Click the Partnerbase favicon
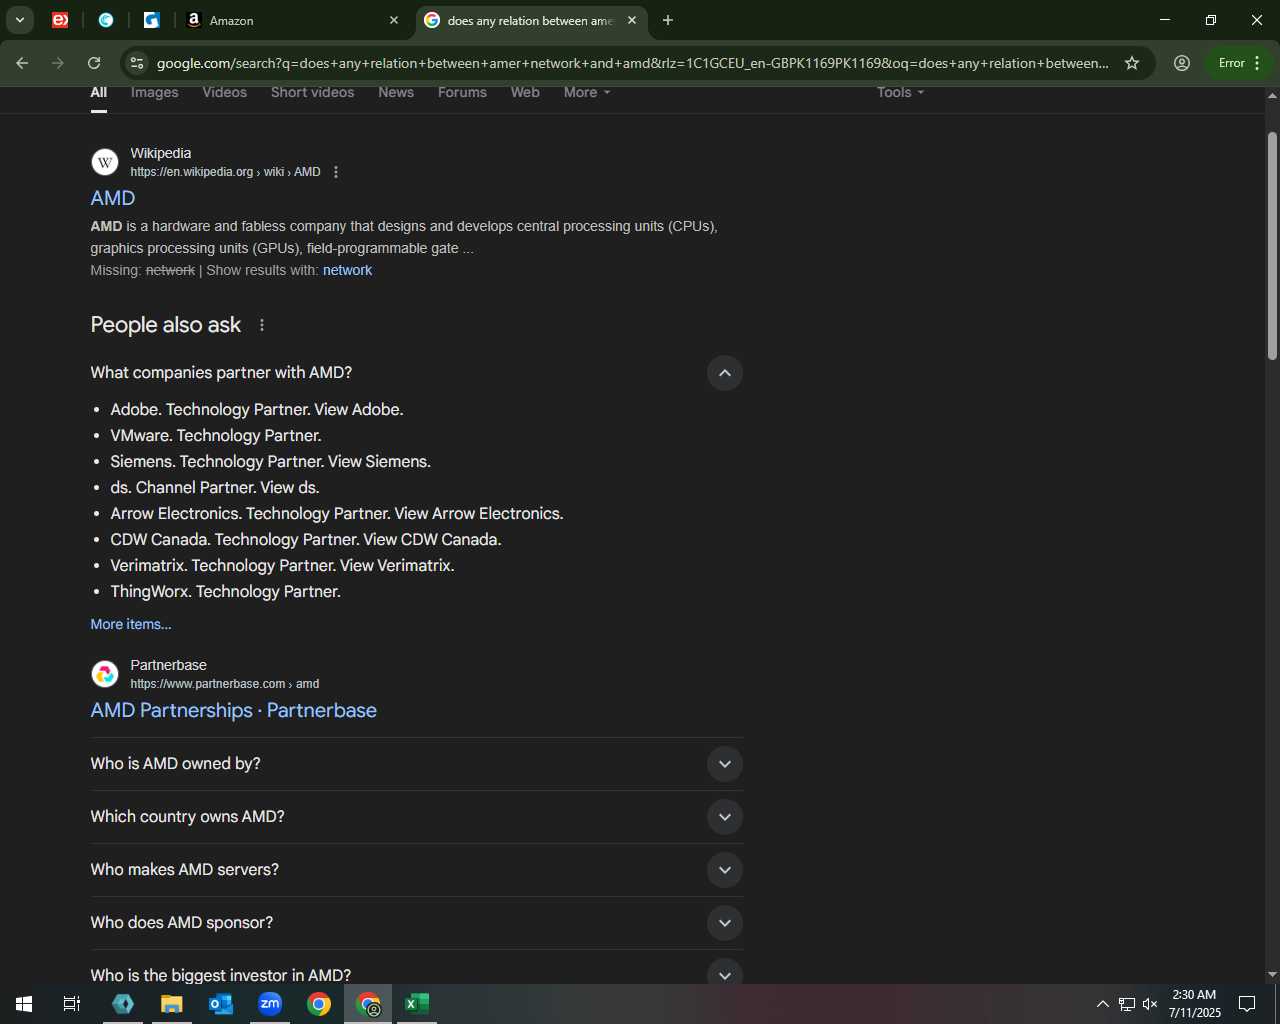 (105, 674)
